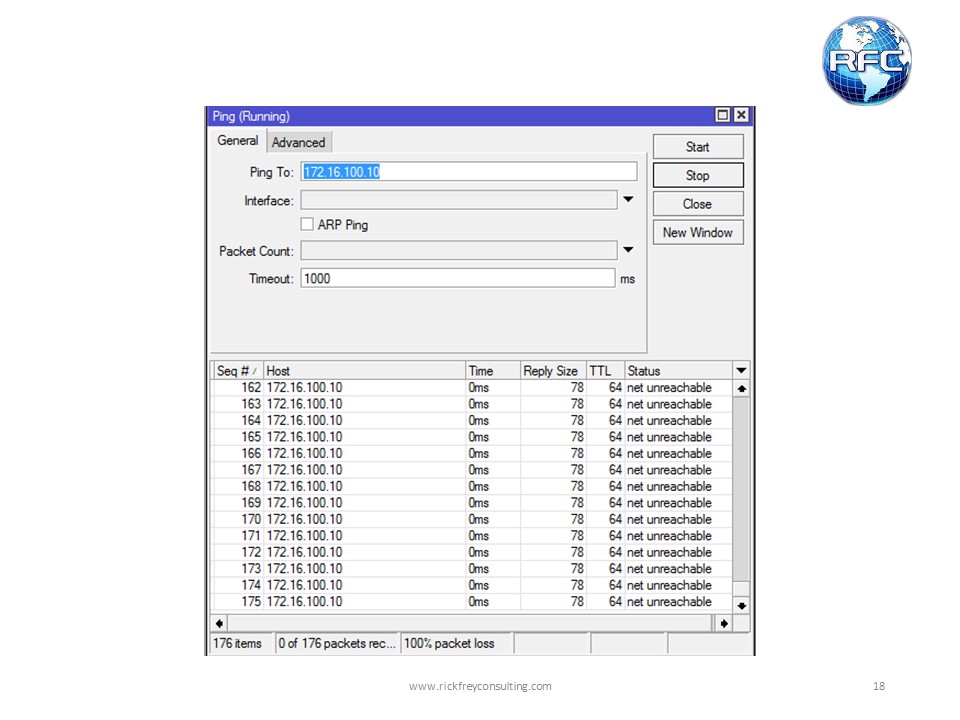Click the scroll left arrow below the table
This screenshot has width=960, height=720.
tap(219, 623)
